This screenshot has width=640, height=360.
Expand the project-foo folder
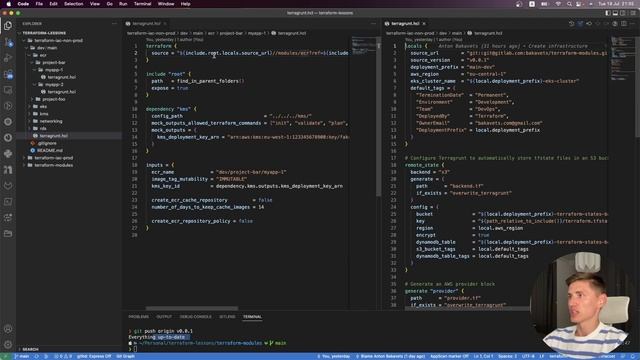(x=53, y=99)
